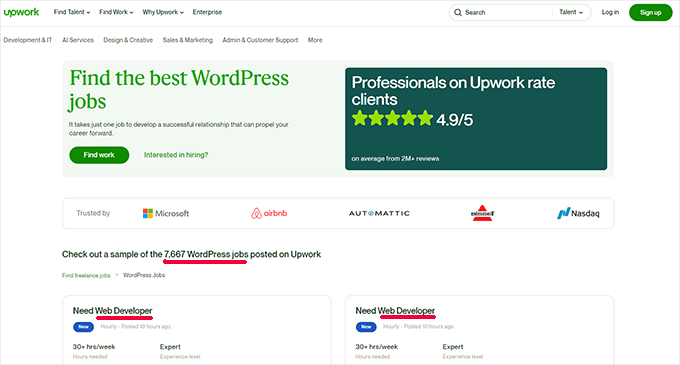680x365 pixels.
Task: Open first Need Web Developer job title
Action: (x=113, y=311)
